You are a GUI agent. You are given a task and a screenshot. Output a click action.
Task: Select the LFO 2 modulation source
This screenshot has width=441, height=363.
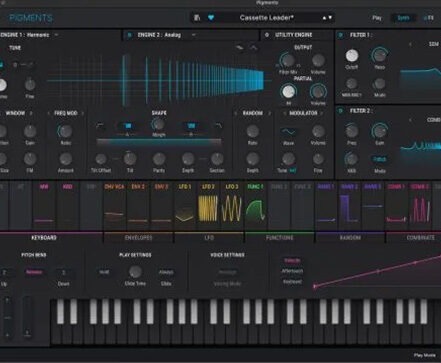pos(208,205)
